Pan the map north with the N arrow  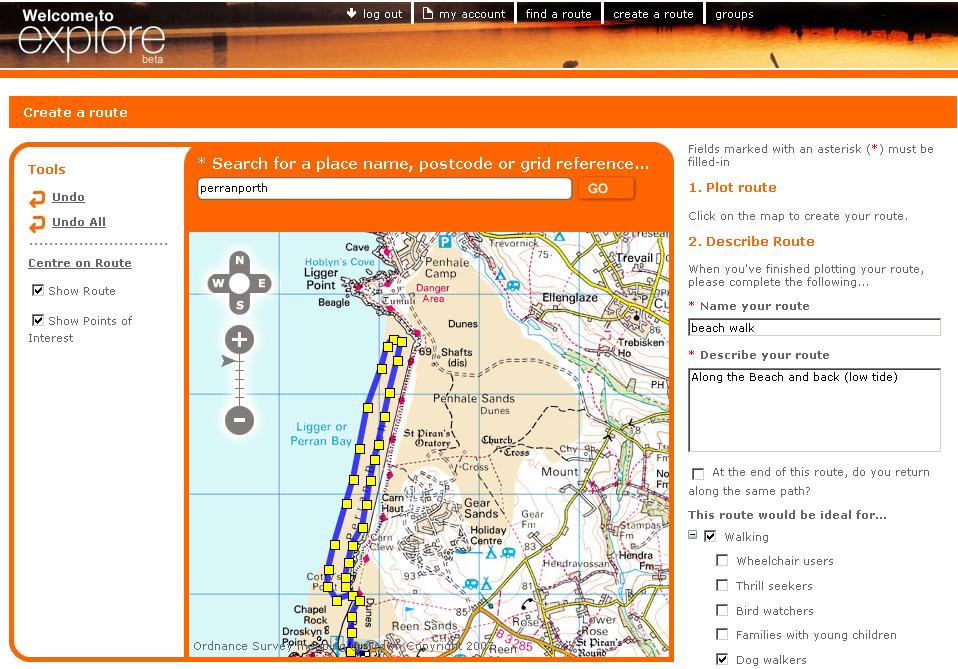click(240, 260)
